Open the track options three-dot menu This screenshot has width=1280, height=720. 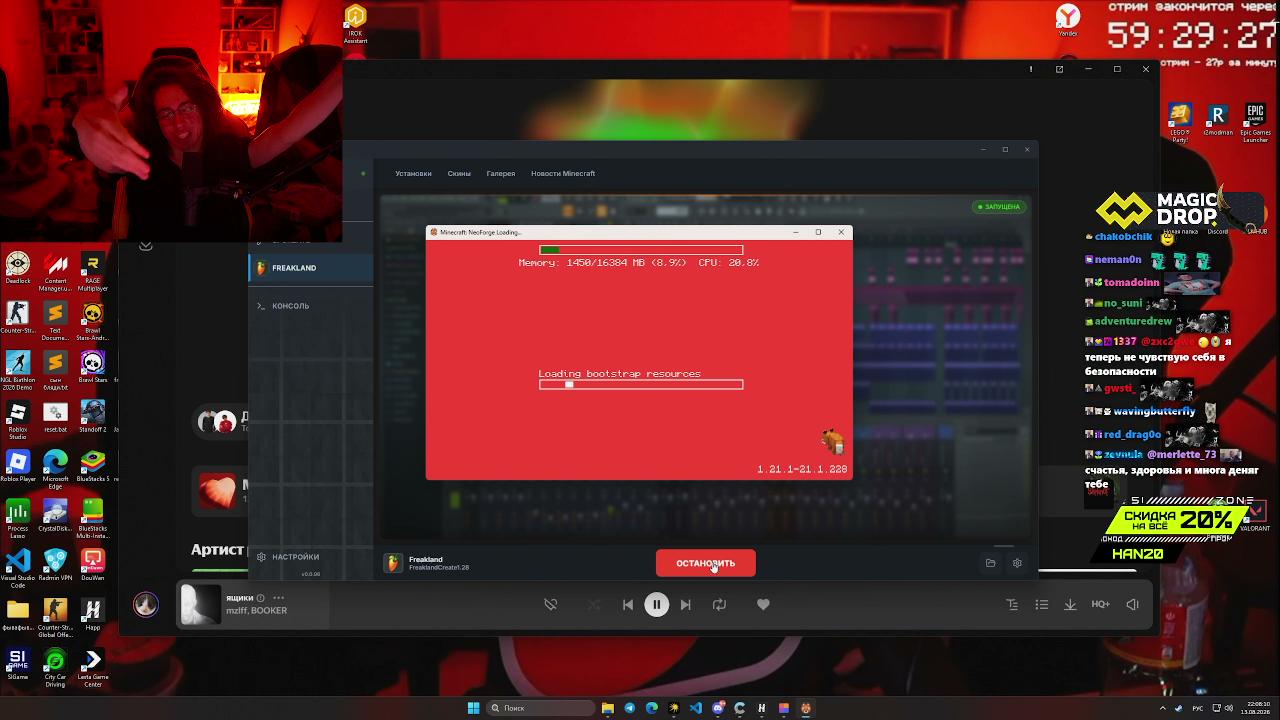tap(278, 598)
